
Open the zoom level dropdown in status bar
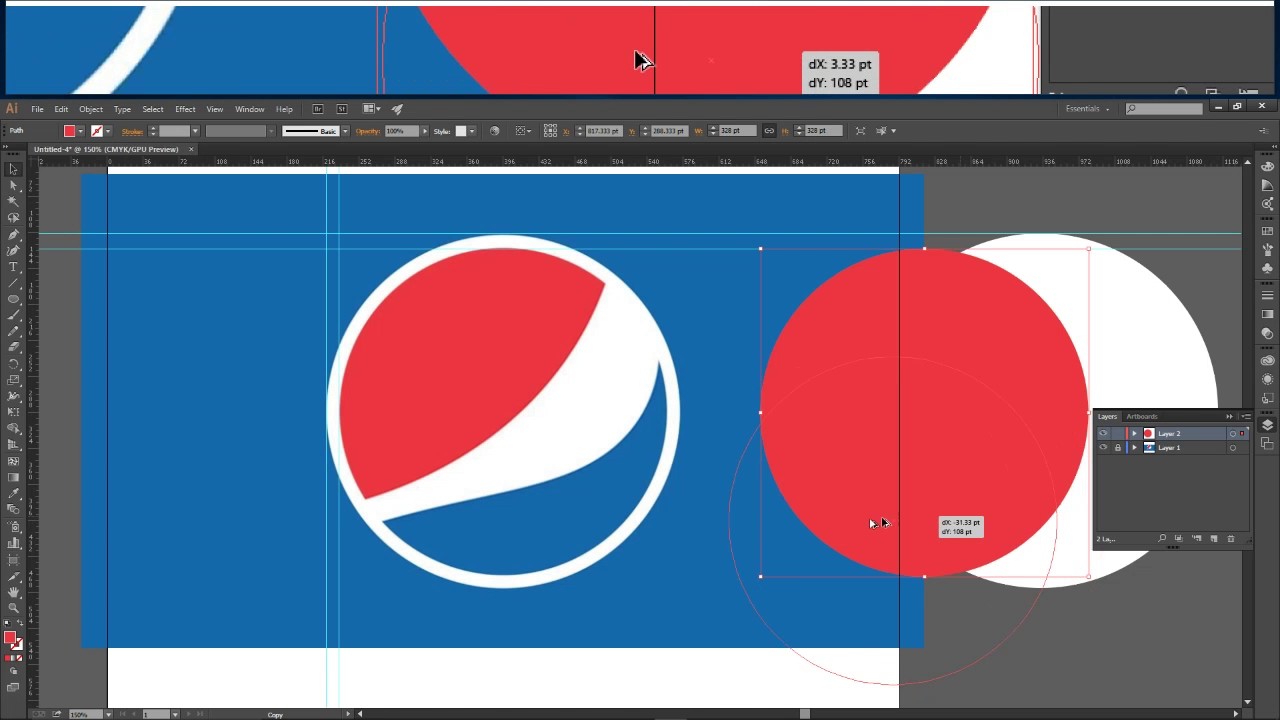pyautogui.click(x=107, y=714)
